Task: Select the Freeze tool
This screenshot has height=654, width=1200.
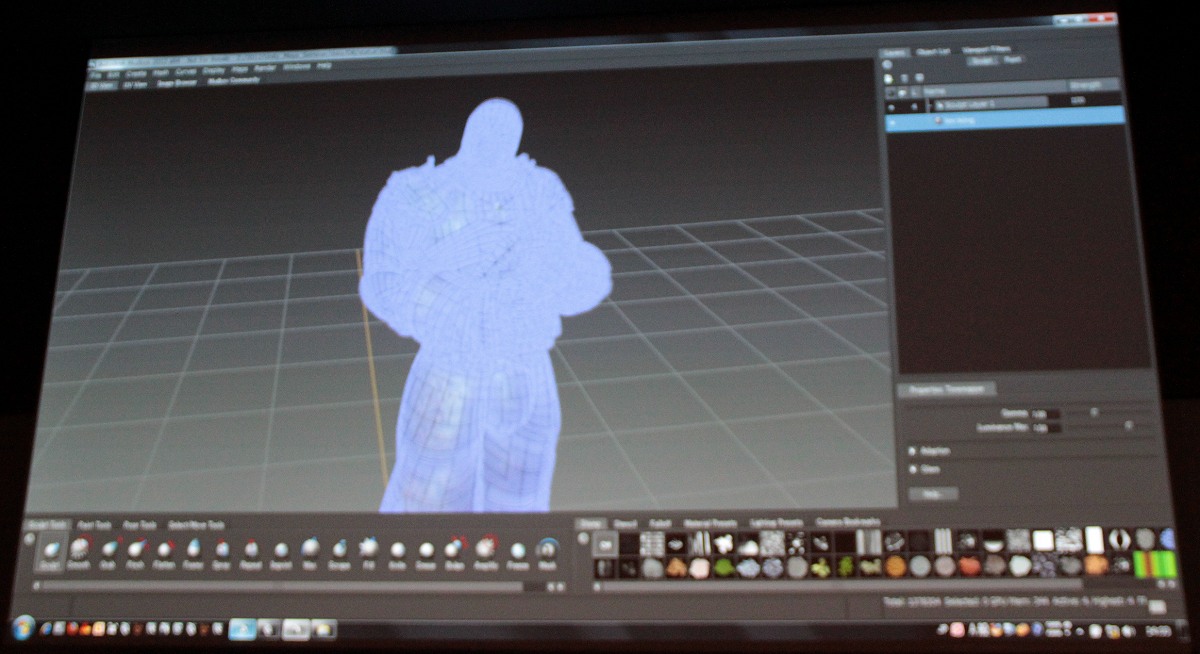Action: (517, 550)
